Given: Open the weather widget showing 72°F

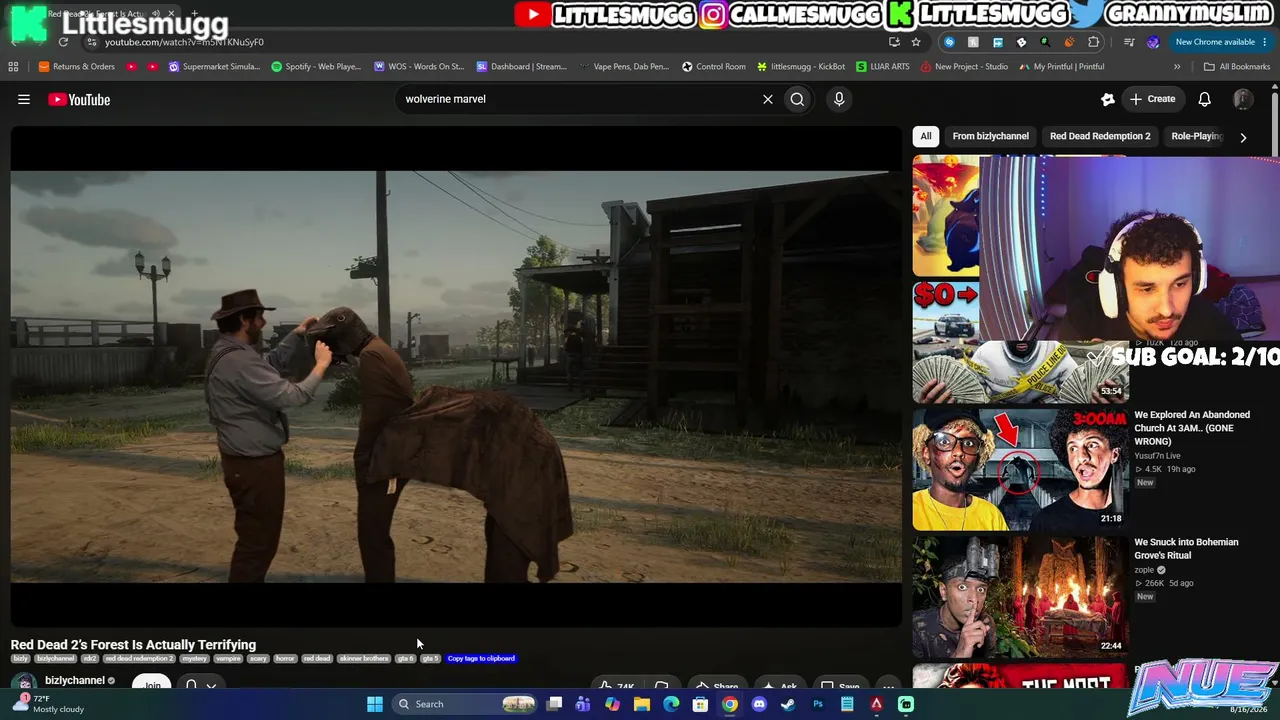Looking at the screenshot, I should 50,704.
